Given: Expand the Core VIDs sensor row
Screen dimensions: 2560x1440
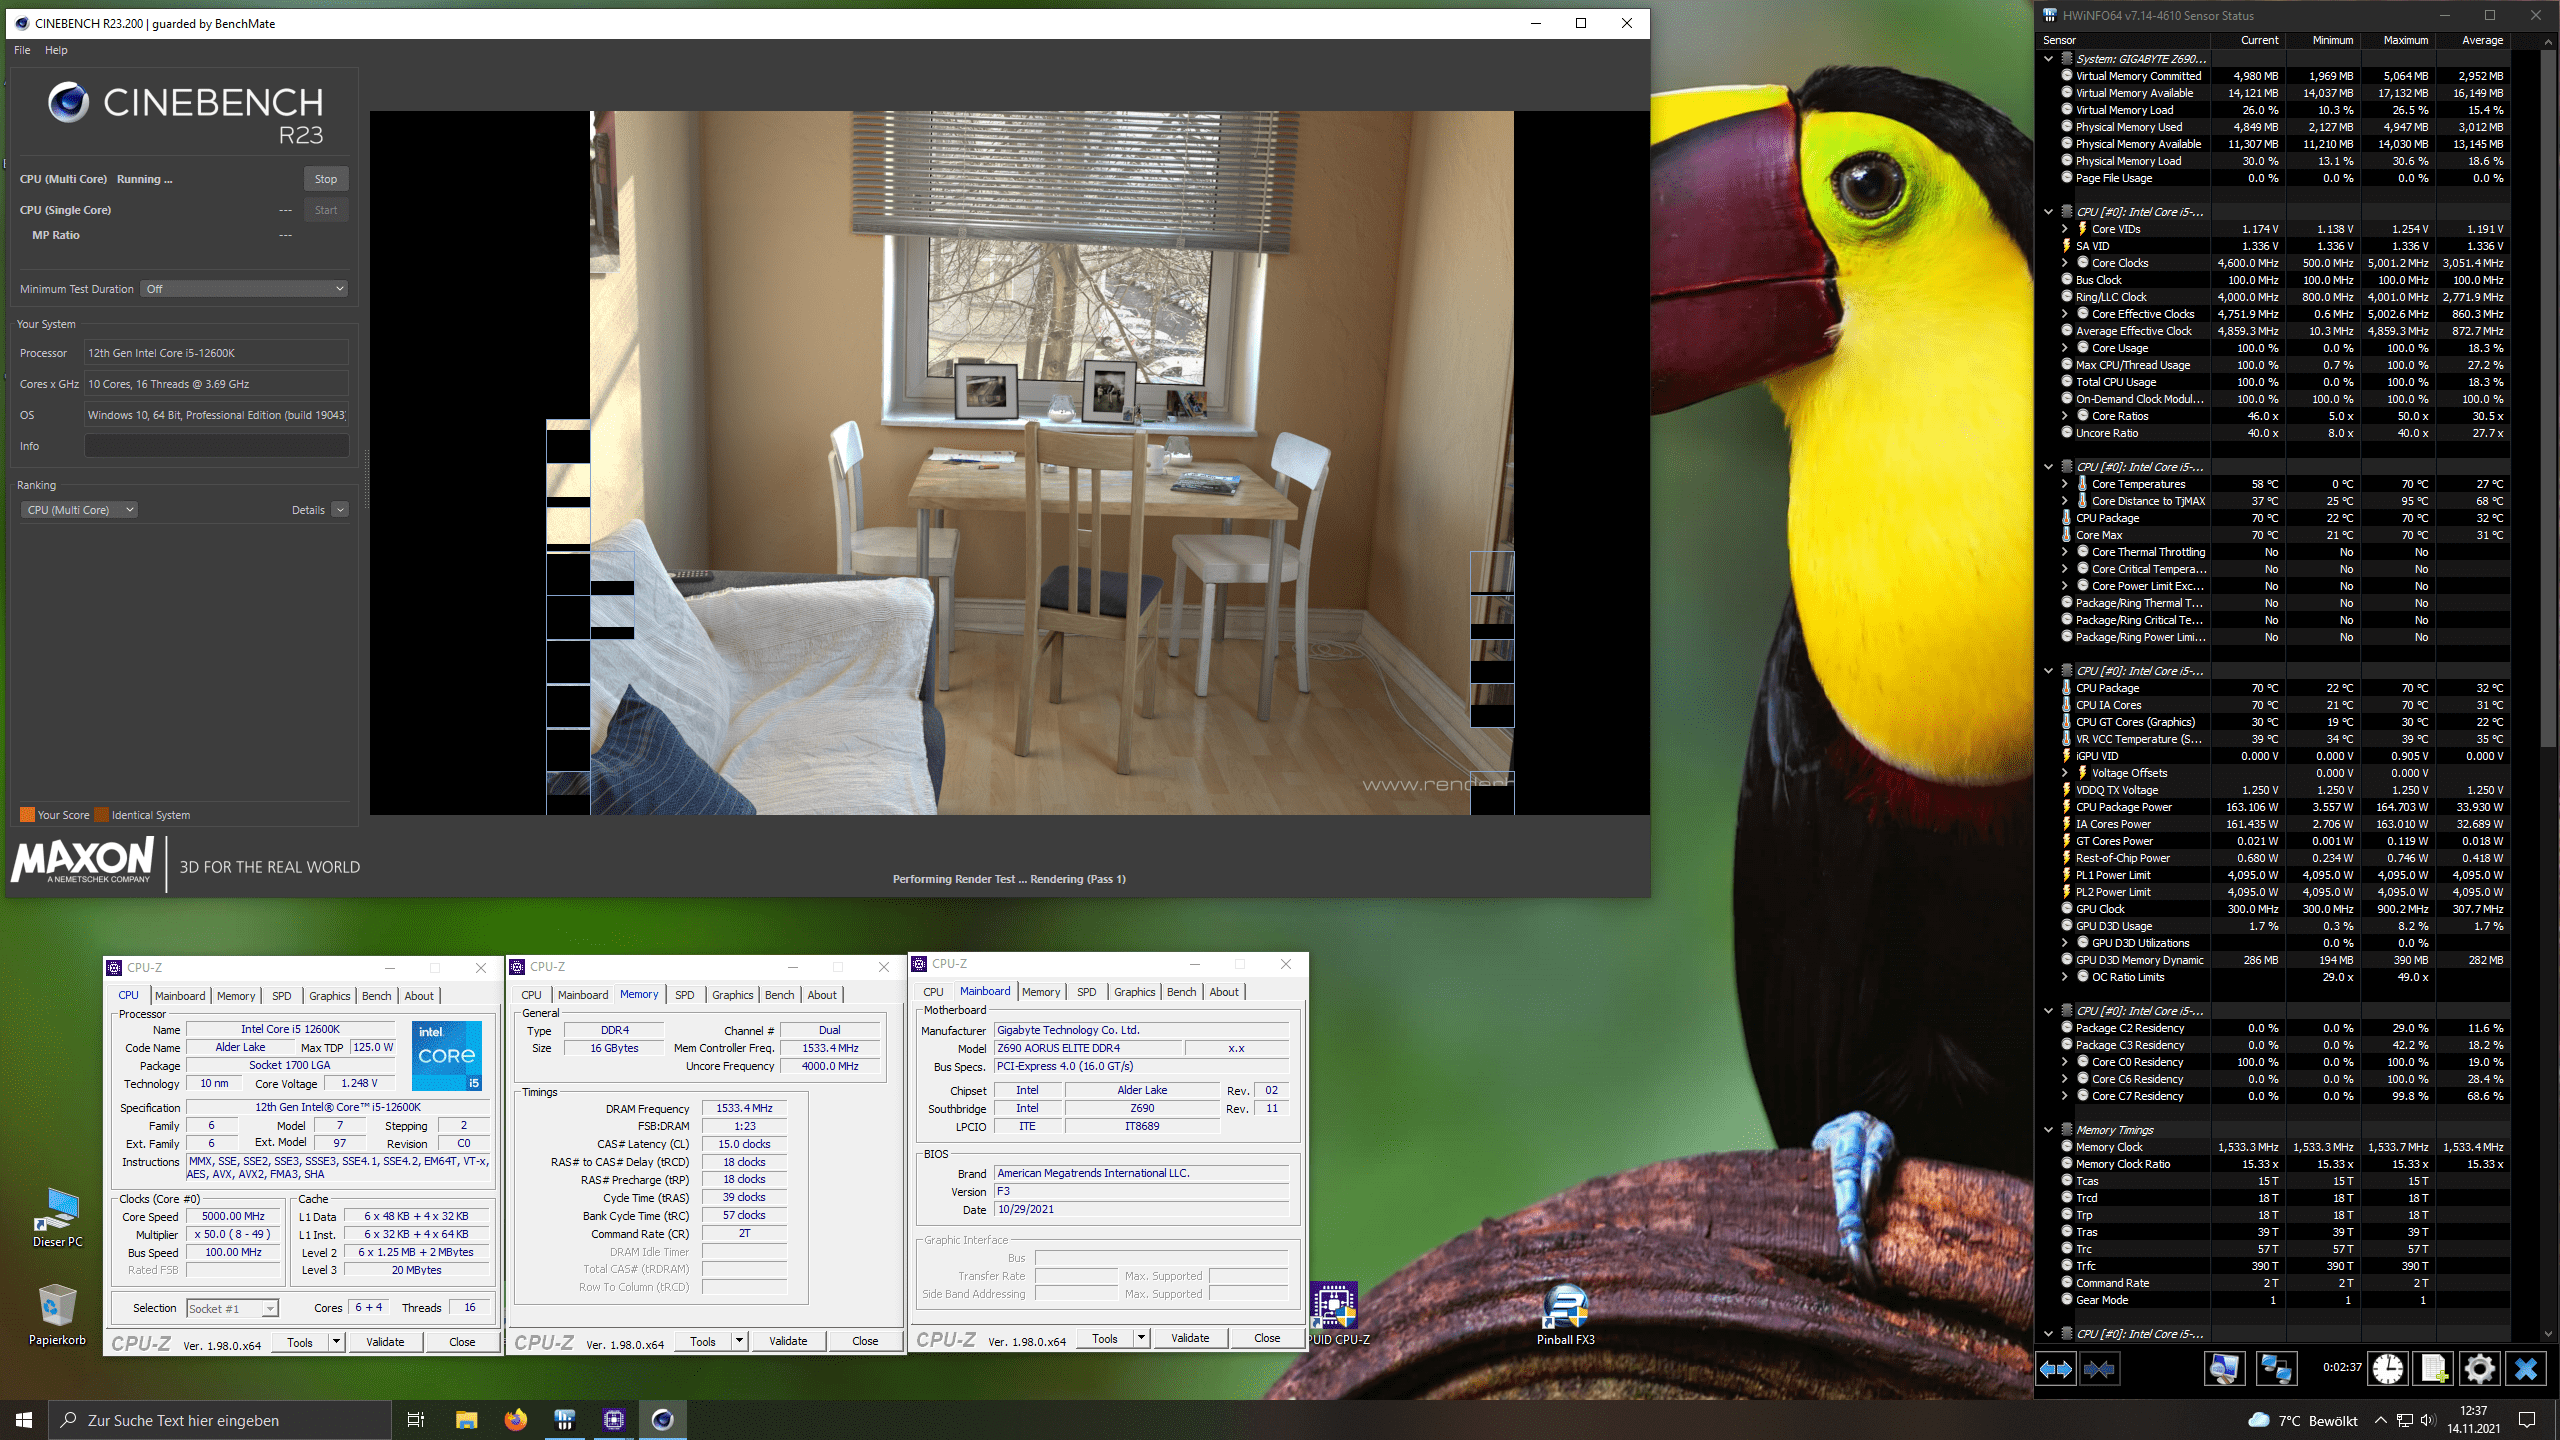Looking at the screenshot, I should pos(2064,229).
